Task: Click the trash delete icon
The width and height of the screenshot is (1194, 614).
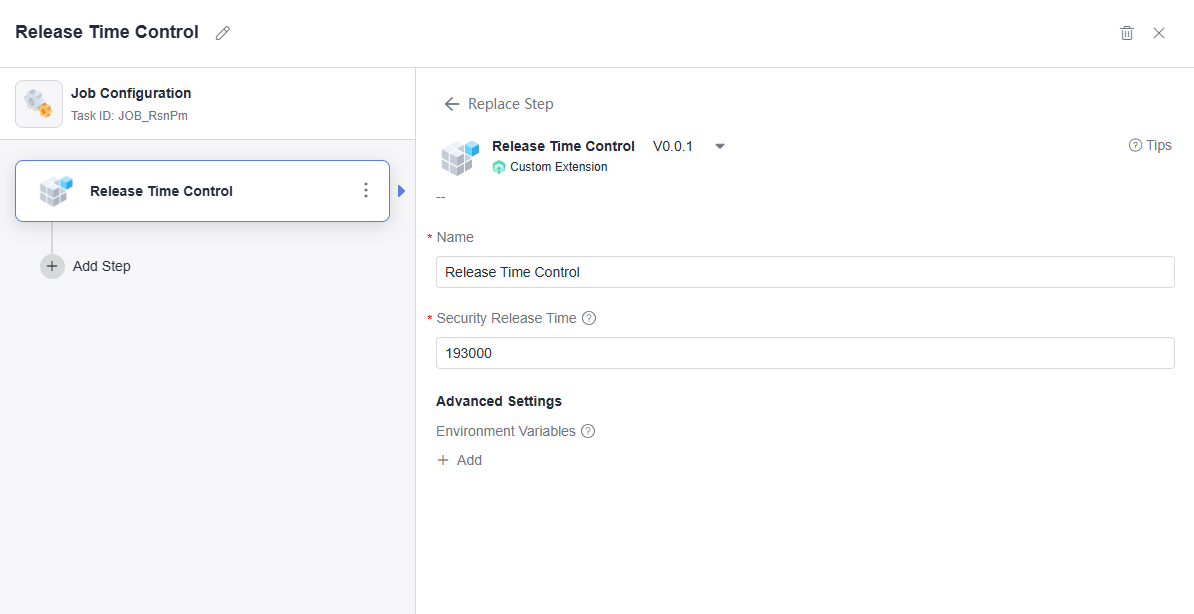Action: pos(1127,33)
